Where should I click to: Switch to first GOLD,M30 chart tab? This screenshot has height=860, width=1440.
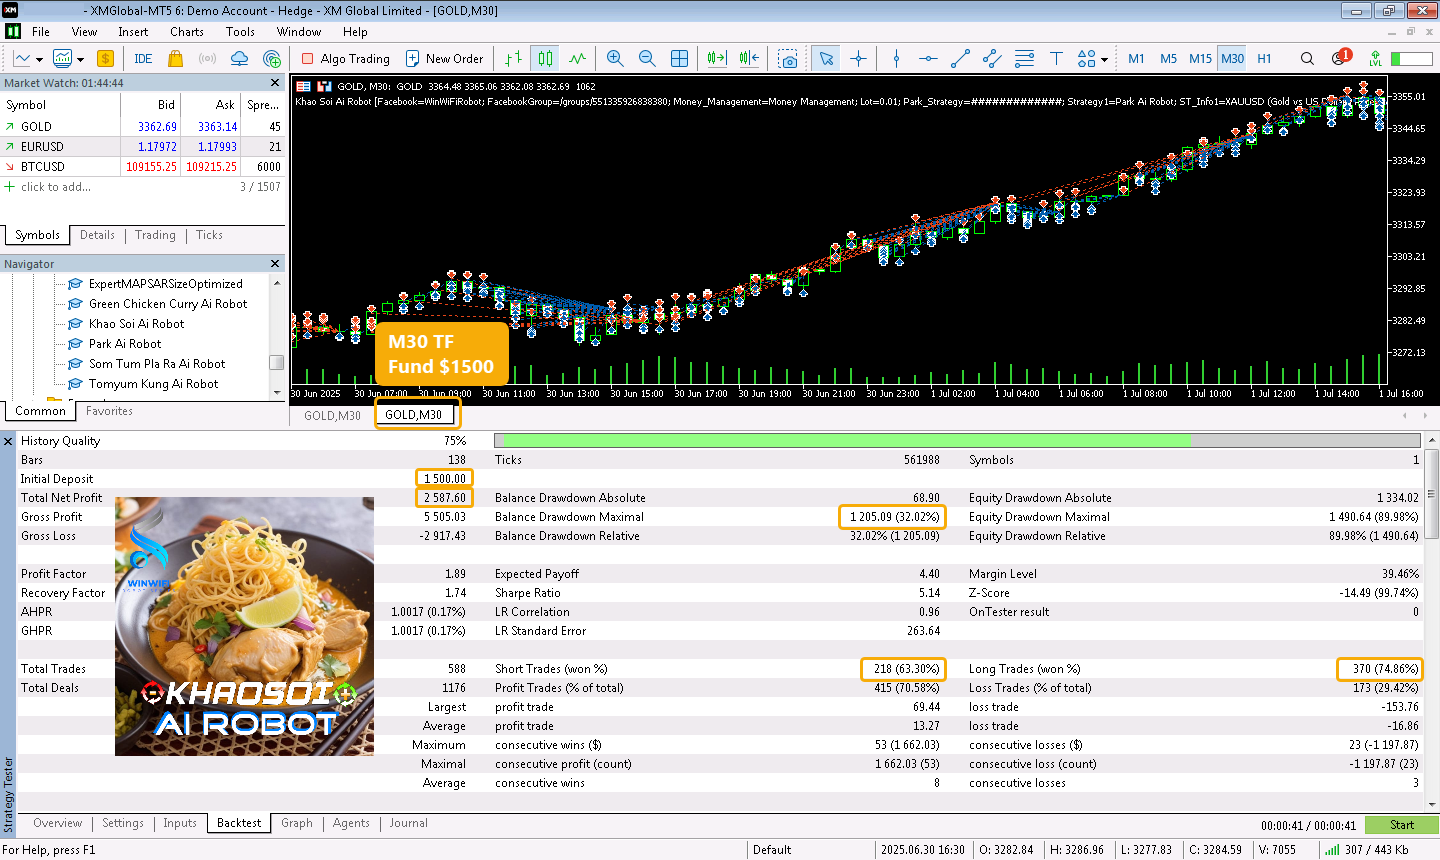click(332, 415)
